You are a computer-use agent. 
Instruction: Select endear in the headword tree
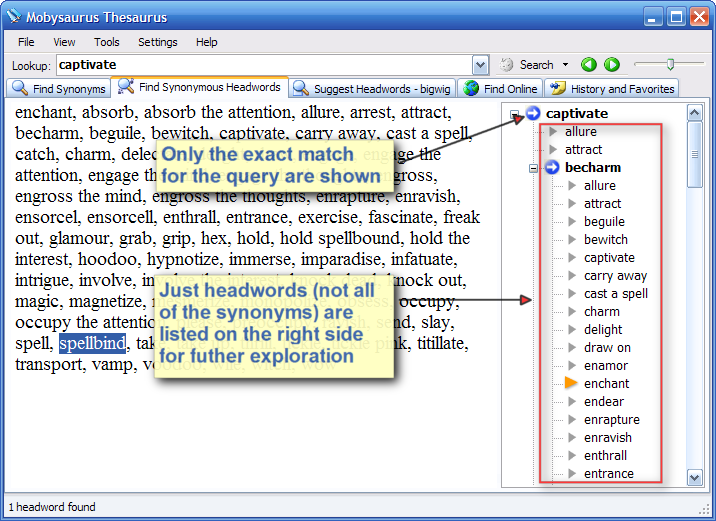(x=604, y=401)
